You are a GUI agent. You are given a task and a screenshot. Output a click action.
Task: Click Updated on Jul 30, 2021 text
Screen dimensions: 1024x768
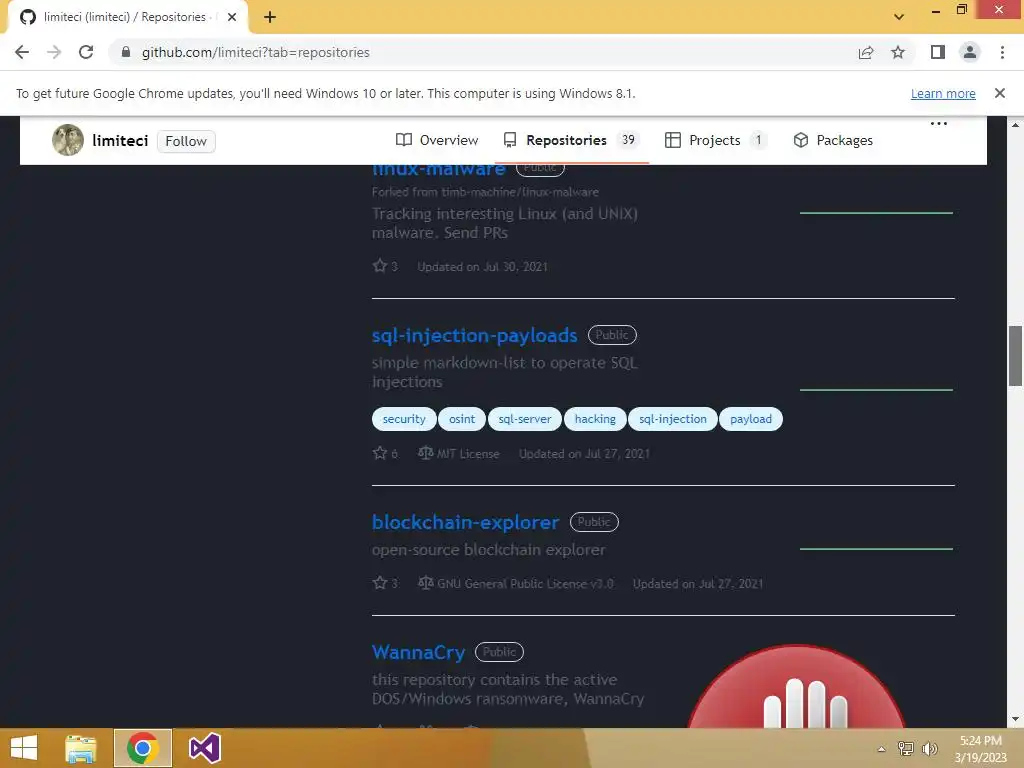[482, 266]
